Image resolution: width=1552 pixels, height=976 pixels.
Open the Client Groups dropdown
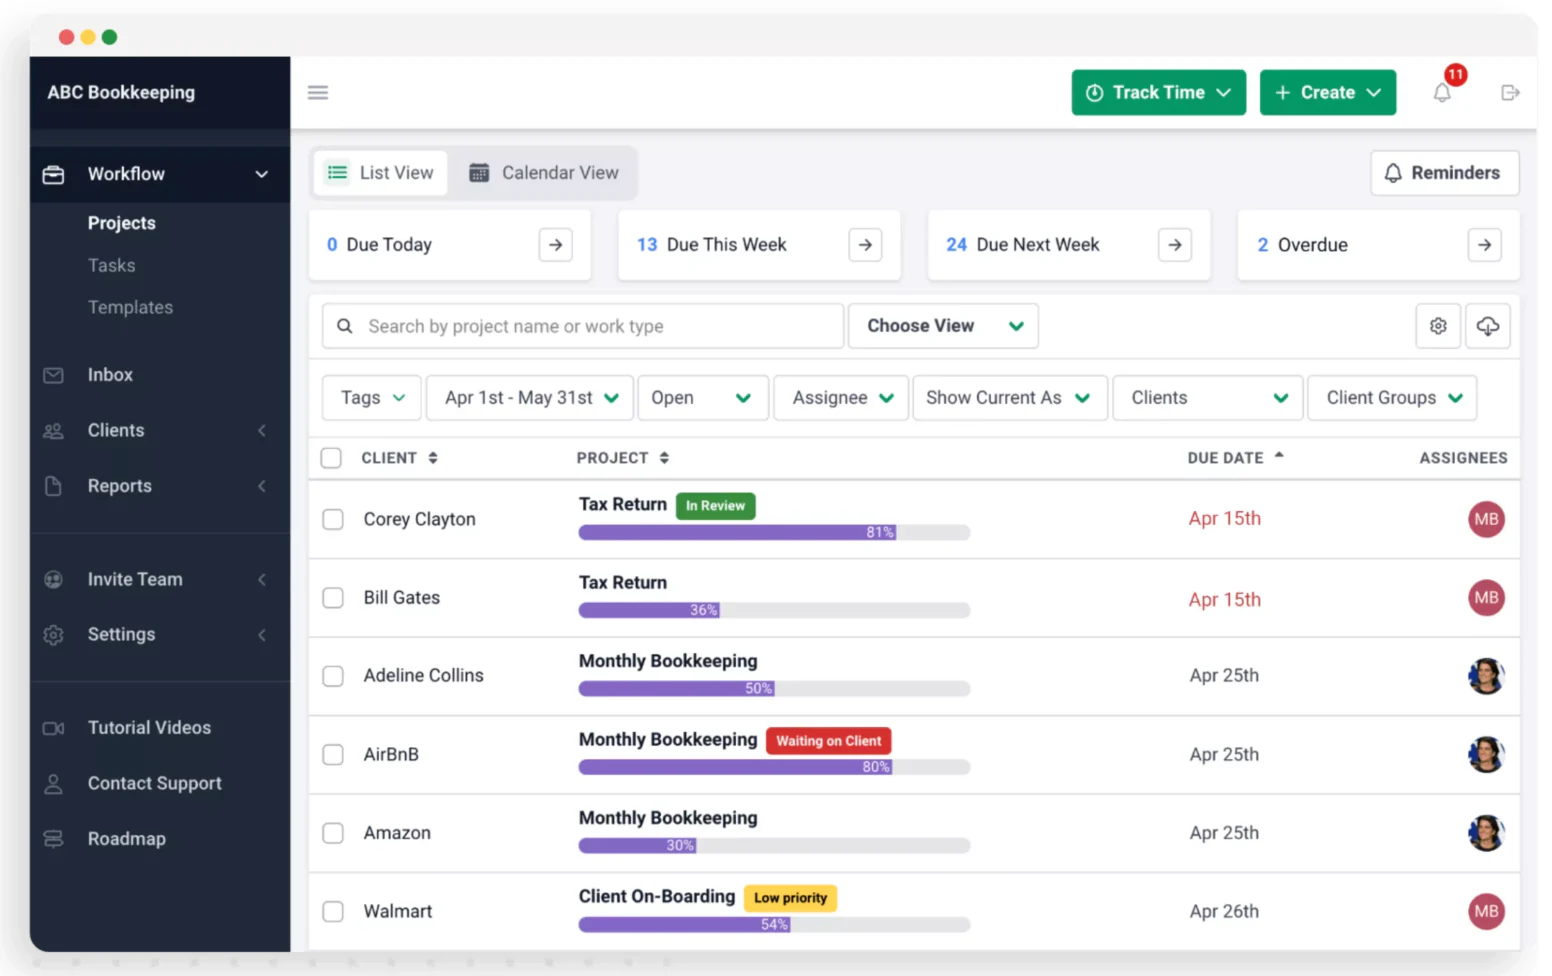(1392, 398)
